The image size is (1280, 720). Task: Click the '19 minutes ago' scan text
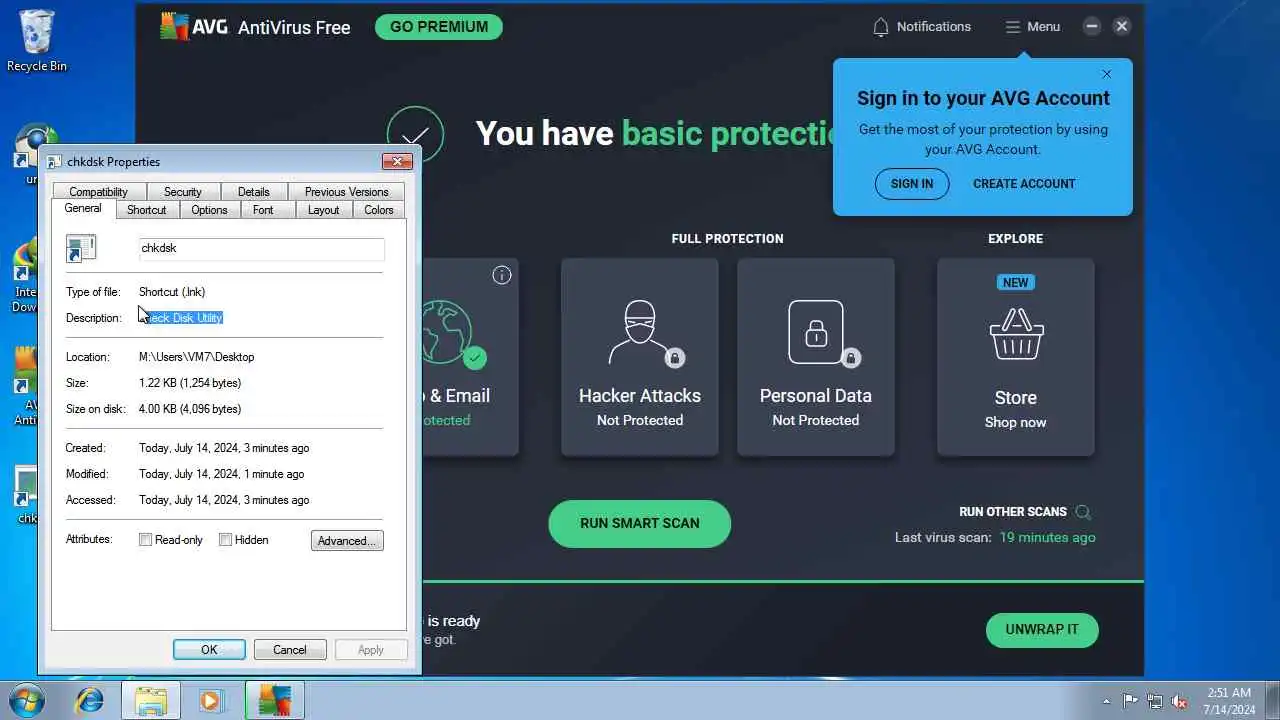coord(1047,538)
